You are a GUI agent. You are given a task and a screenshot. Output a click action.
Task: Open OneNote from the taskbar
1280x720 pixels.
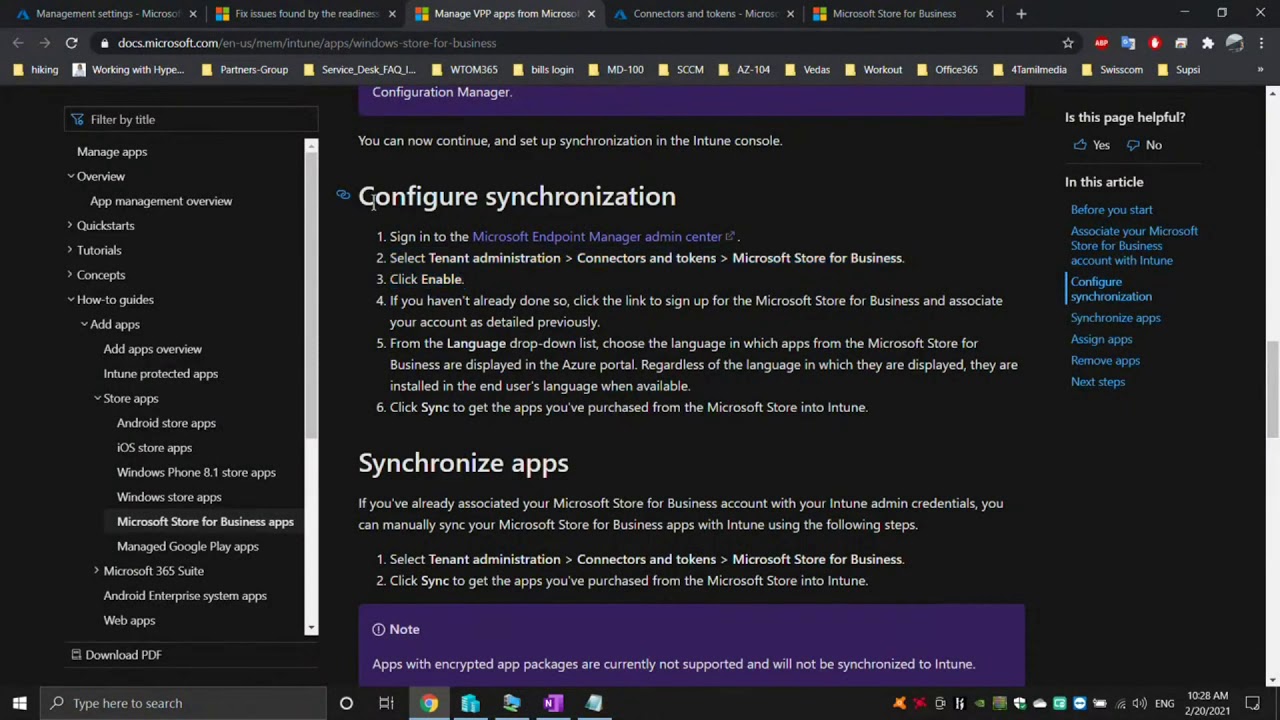[x=552, y=703]
